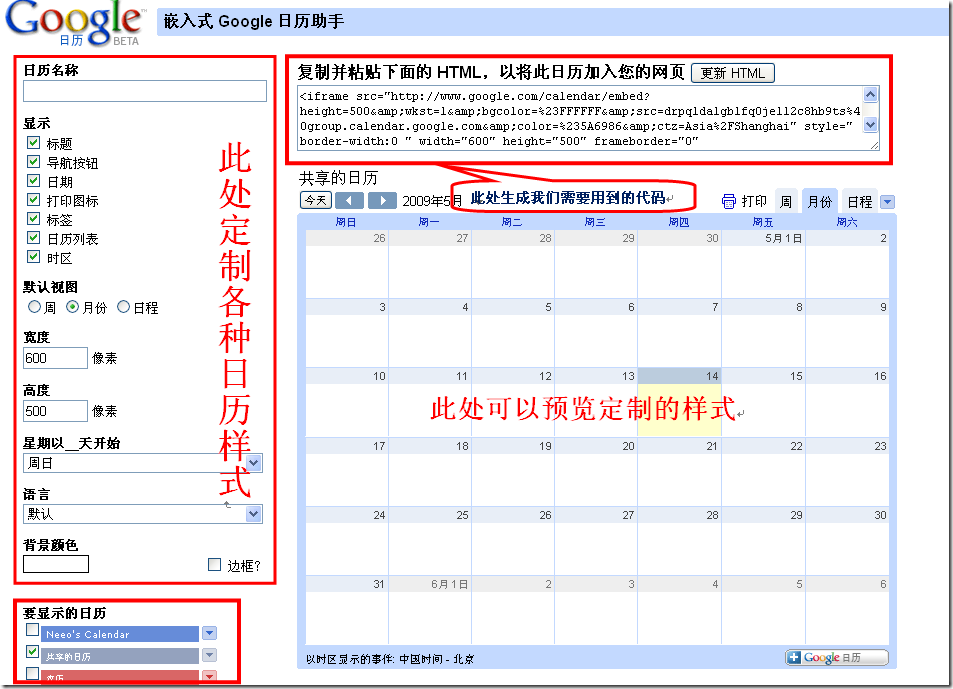Select the 日程 default view radio

(x=123, y=307)
